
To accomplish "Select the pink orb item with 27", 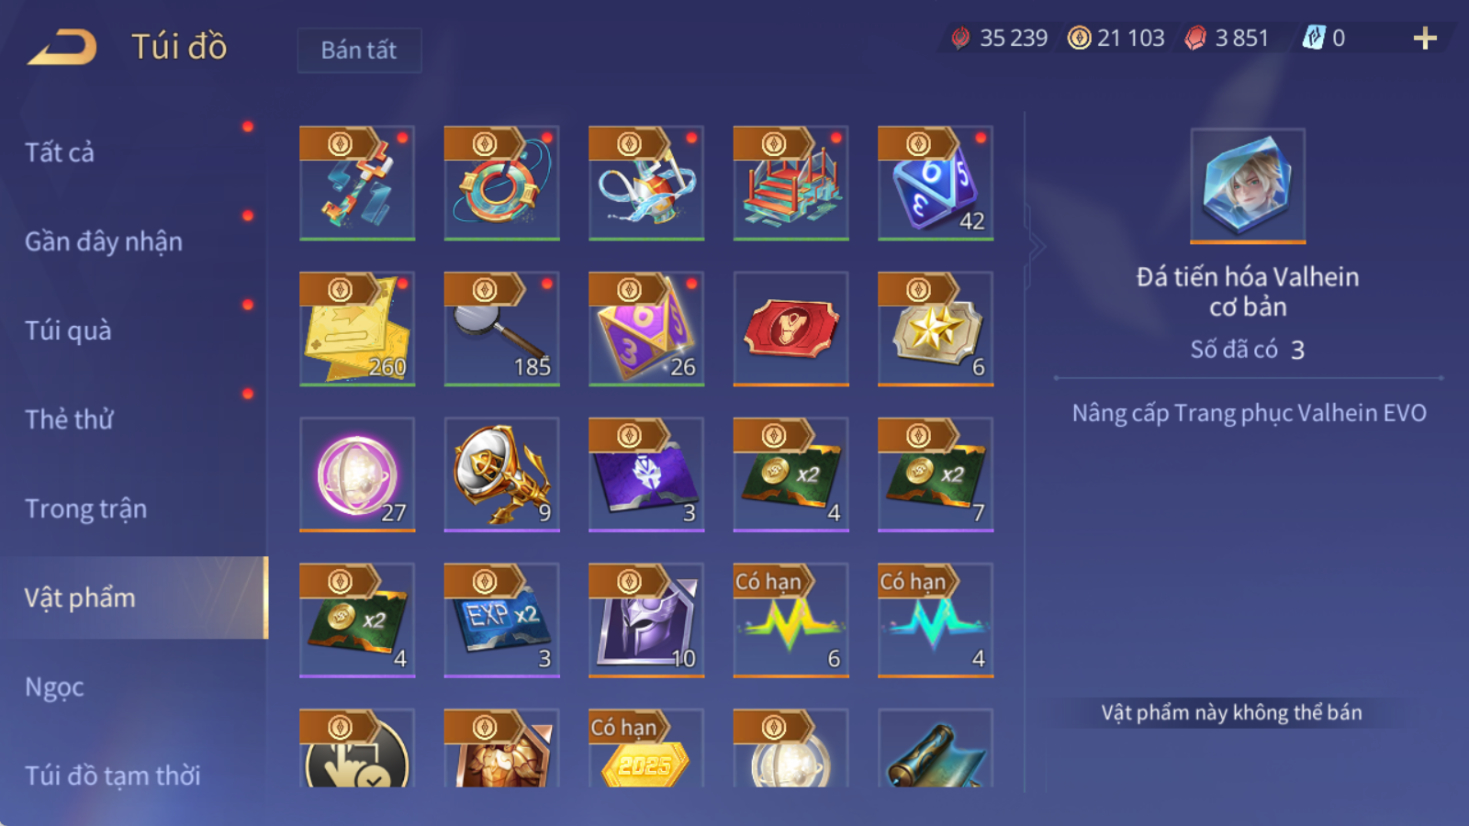I will point(357,475).
